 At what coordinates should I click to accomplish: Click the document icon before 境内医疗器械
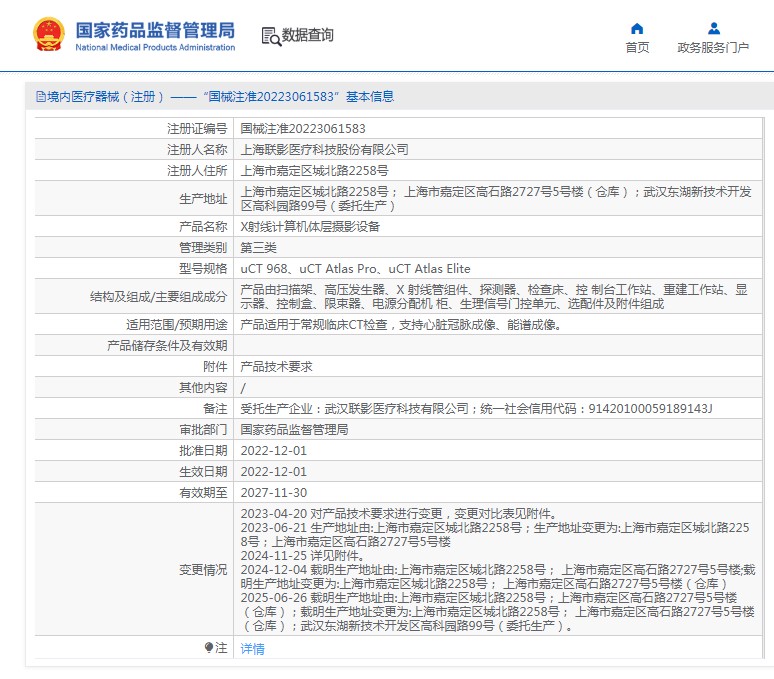pyautogui.click(x=41, y=96)
